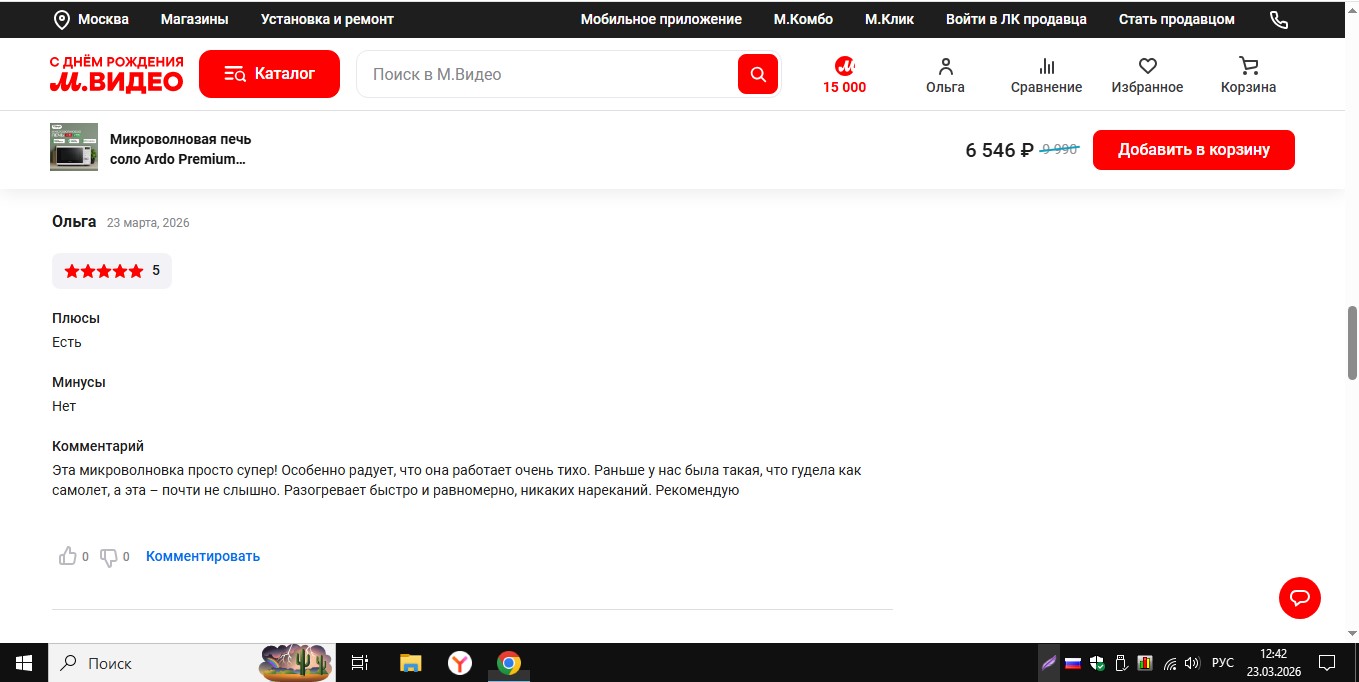1359x682 pixels.
Task: Open Москва city selector
Action: click(104, 19)
